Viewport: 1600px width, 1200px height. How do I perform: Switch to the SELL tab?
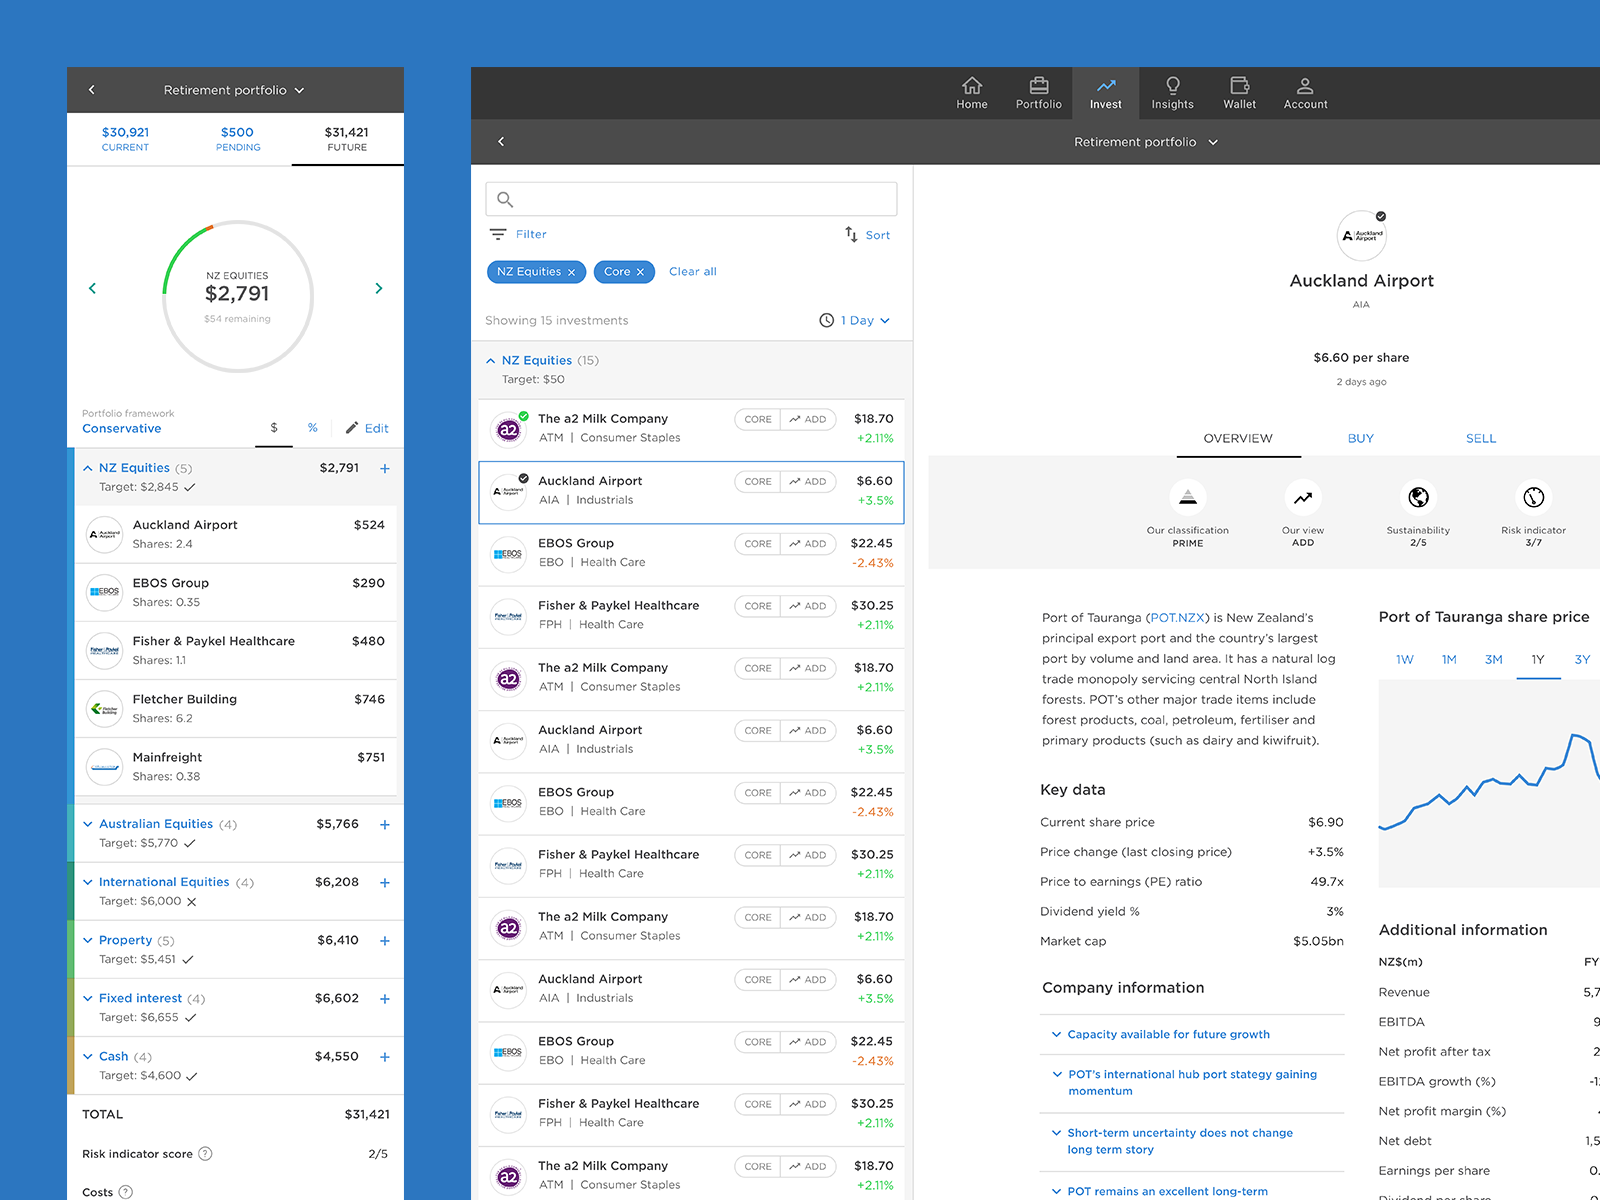pyautogui.click(x=1481, y=439)
